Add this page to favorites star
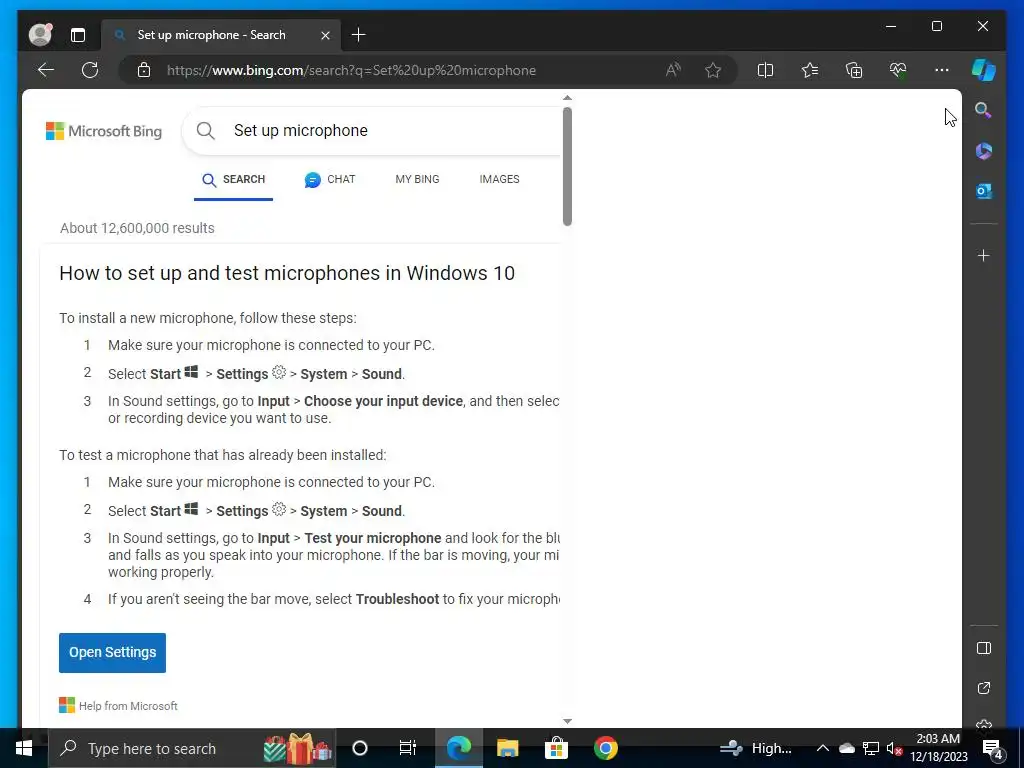Image resolution: width=1024 pixels, height=768 pixels. click(713, 70)
